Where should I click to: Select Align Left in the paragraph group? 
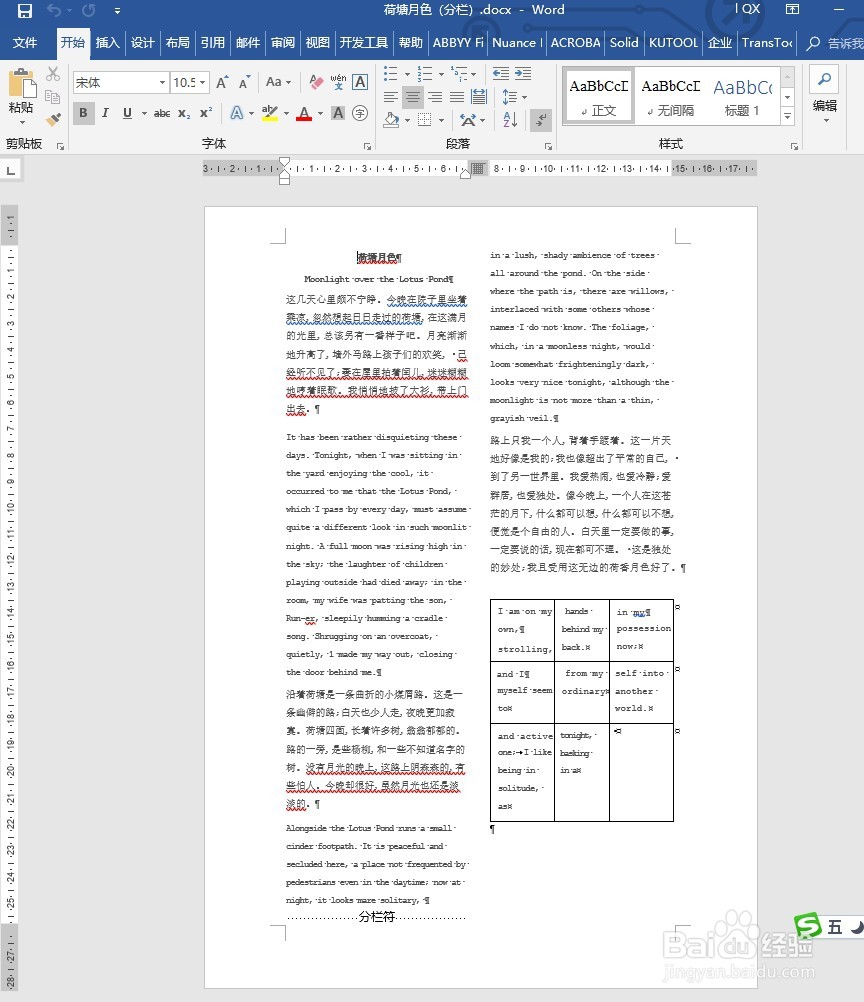point(390,97)
